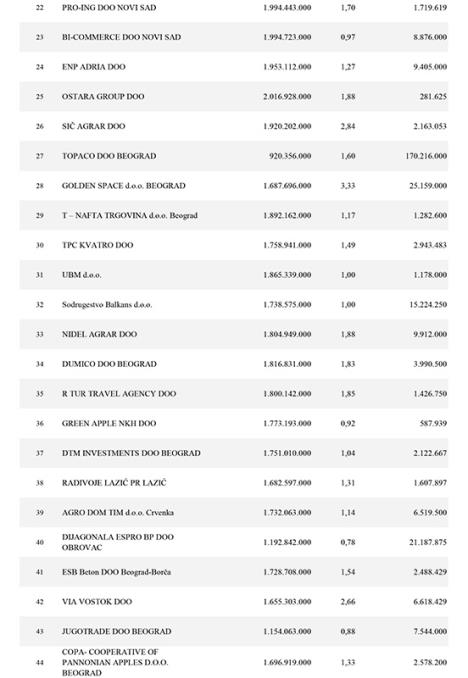Select Sodrugestvo Balkans d.o.o. row

(x=234, y=305)
